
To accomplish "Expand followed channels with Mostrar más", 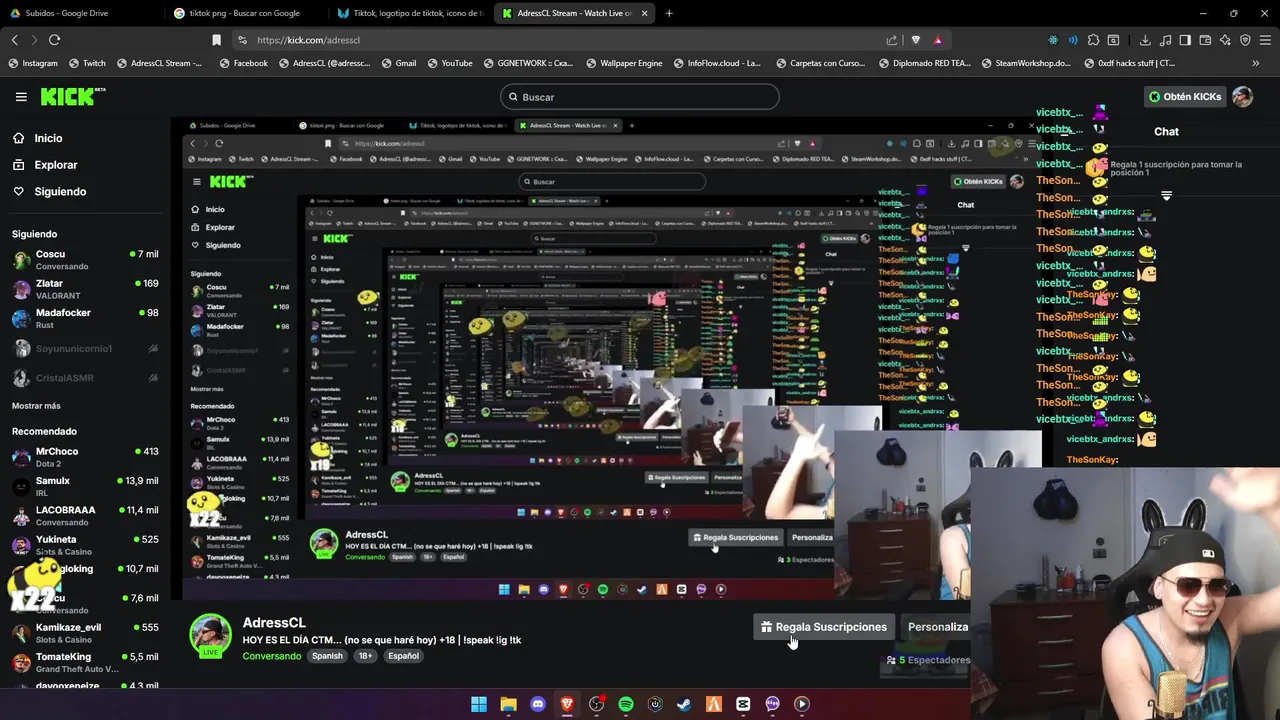I will (x=36, y=406).
